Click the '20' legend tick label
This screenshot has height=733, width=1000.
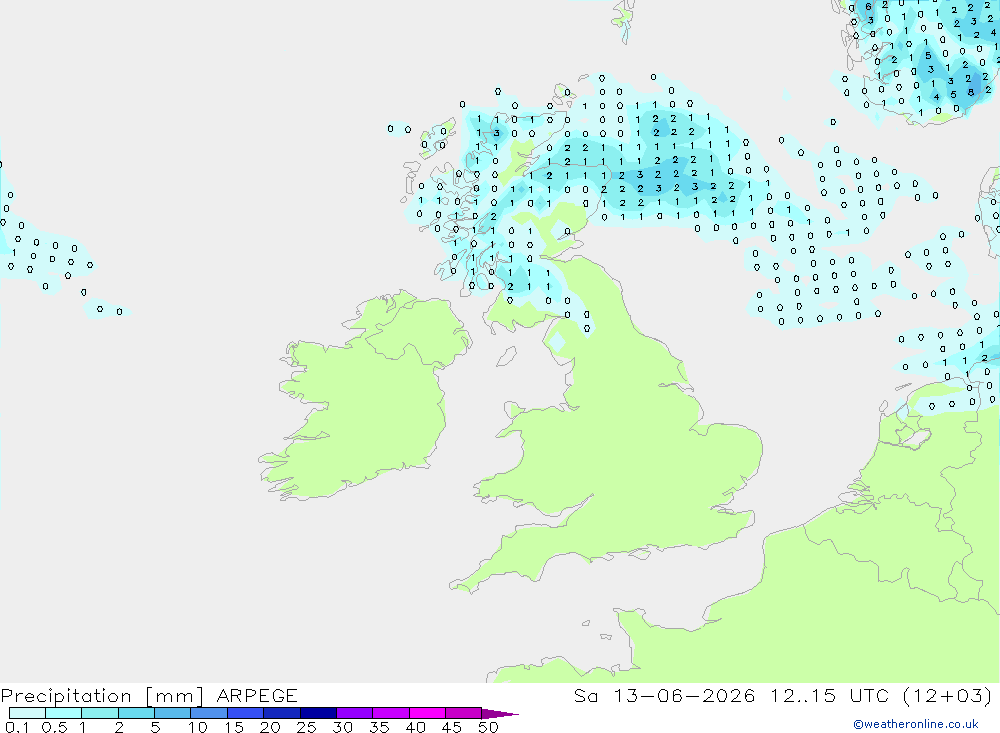click(x=270, y=727)
